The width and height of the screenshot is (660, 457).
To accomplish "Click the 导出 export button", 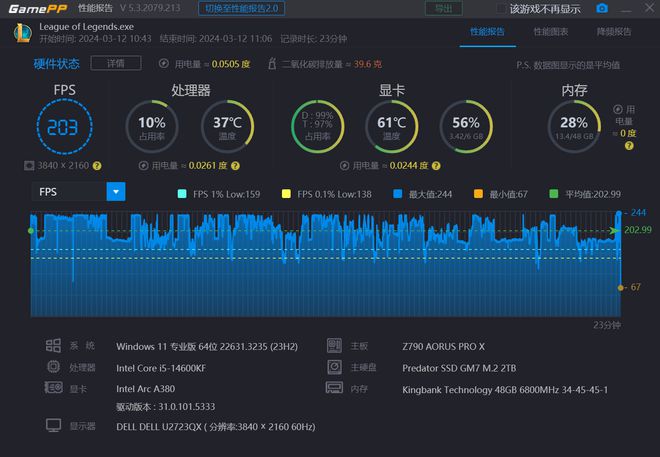I will 444,8.
